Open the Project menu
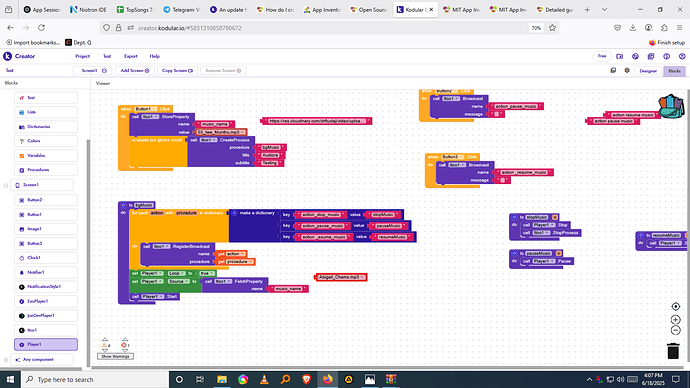Viewport: 690px width, 388px height. (82, 56)
